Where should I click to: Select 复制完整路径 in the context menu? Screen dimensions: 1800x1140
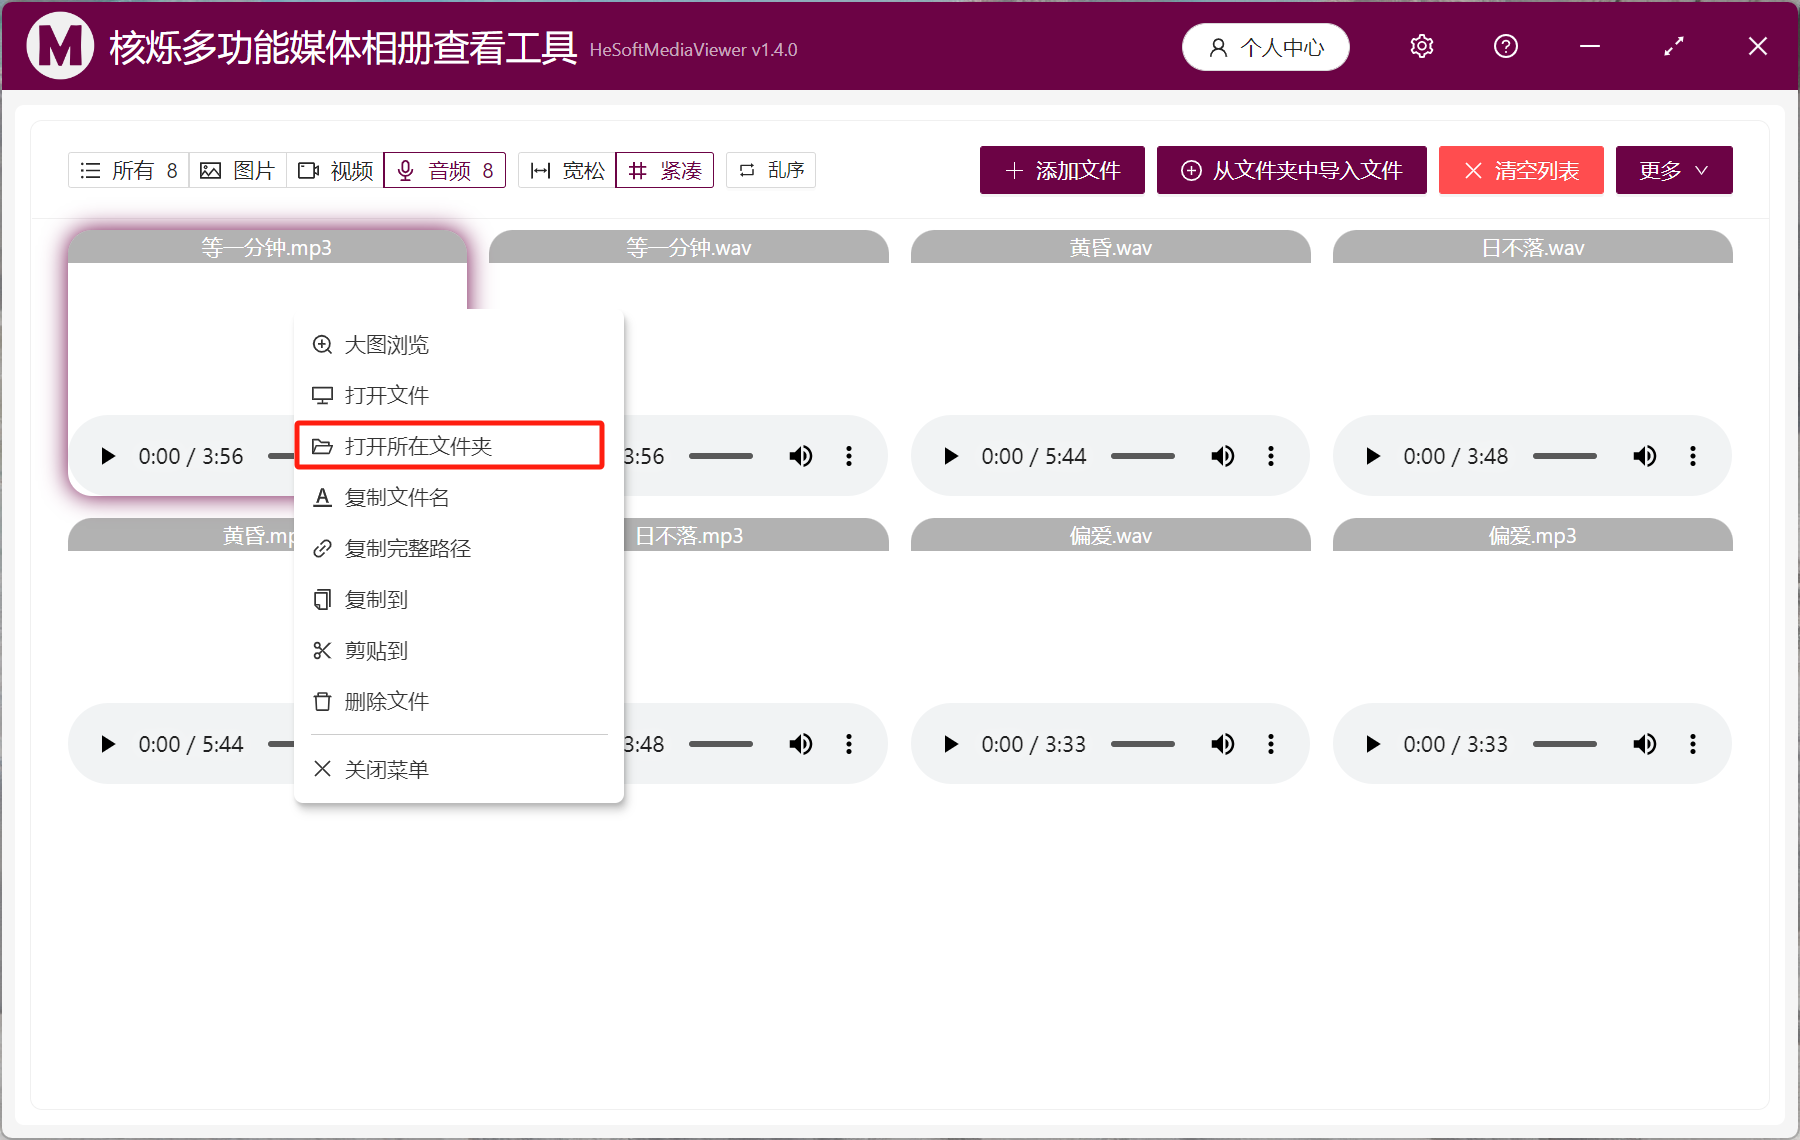tap(409, 548)
